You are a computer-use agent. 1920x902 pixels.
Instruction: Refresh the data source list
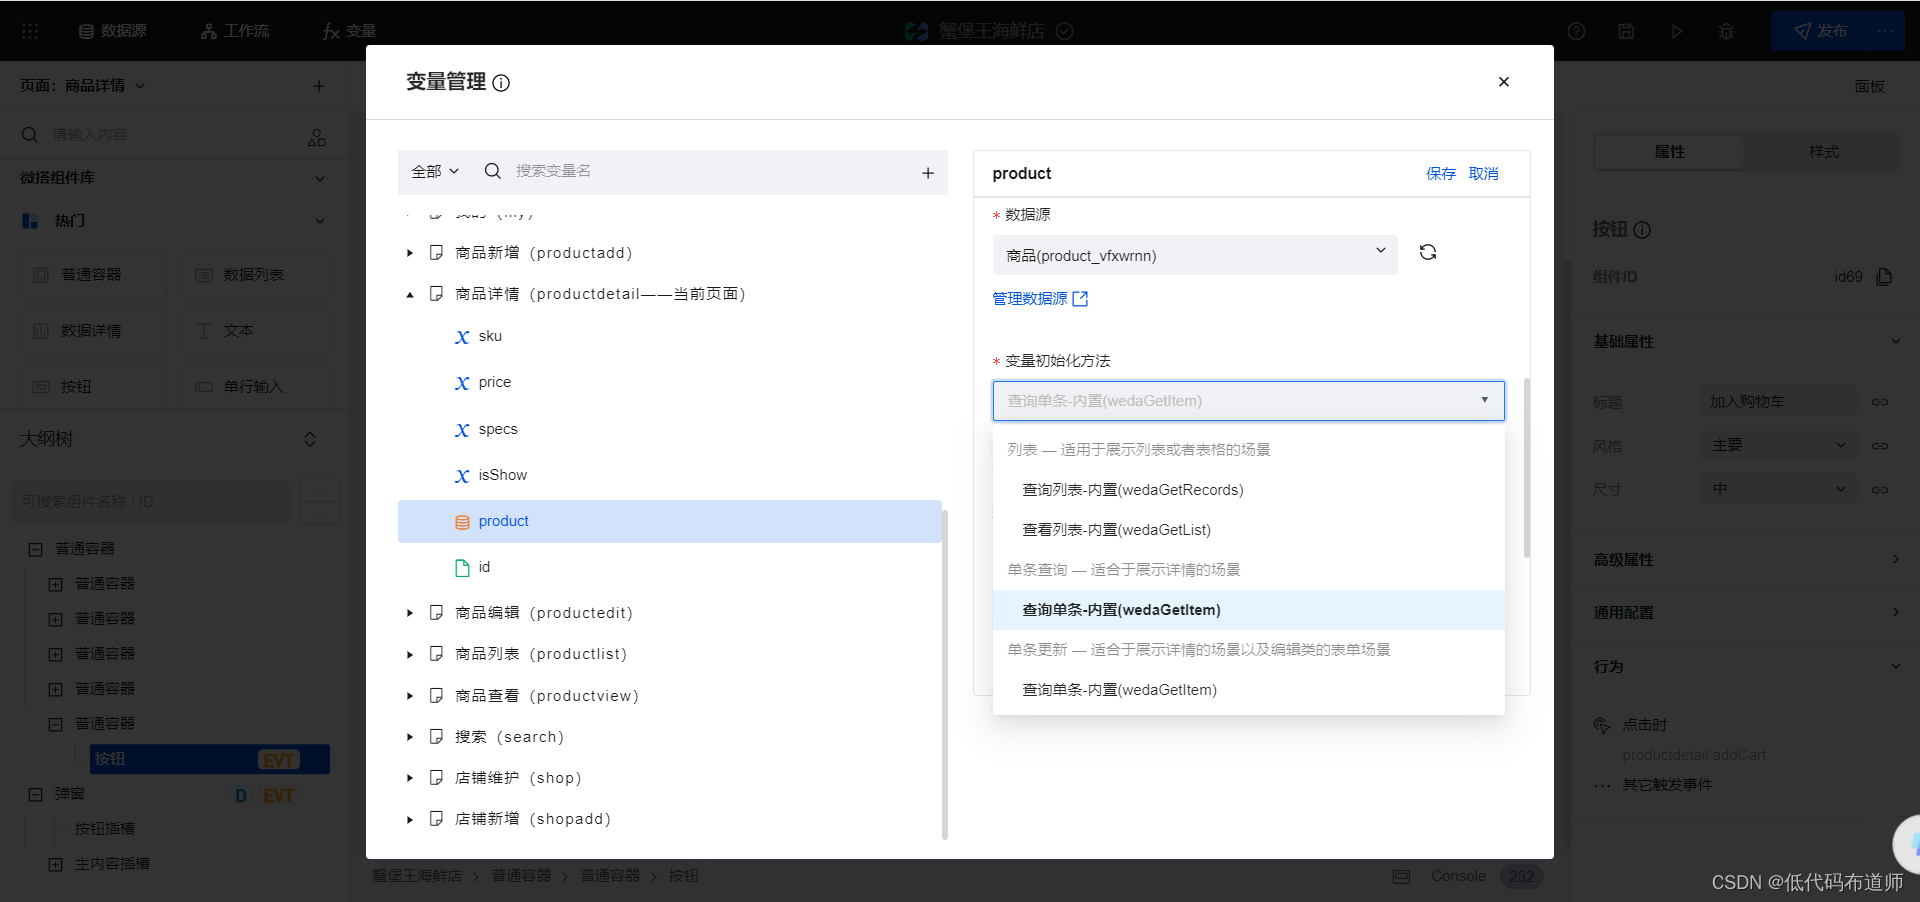click(1428, 253)
